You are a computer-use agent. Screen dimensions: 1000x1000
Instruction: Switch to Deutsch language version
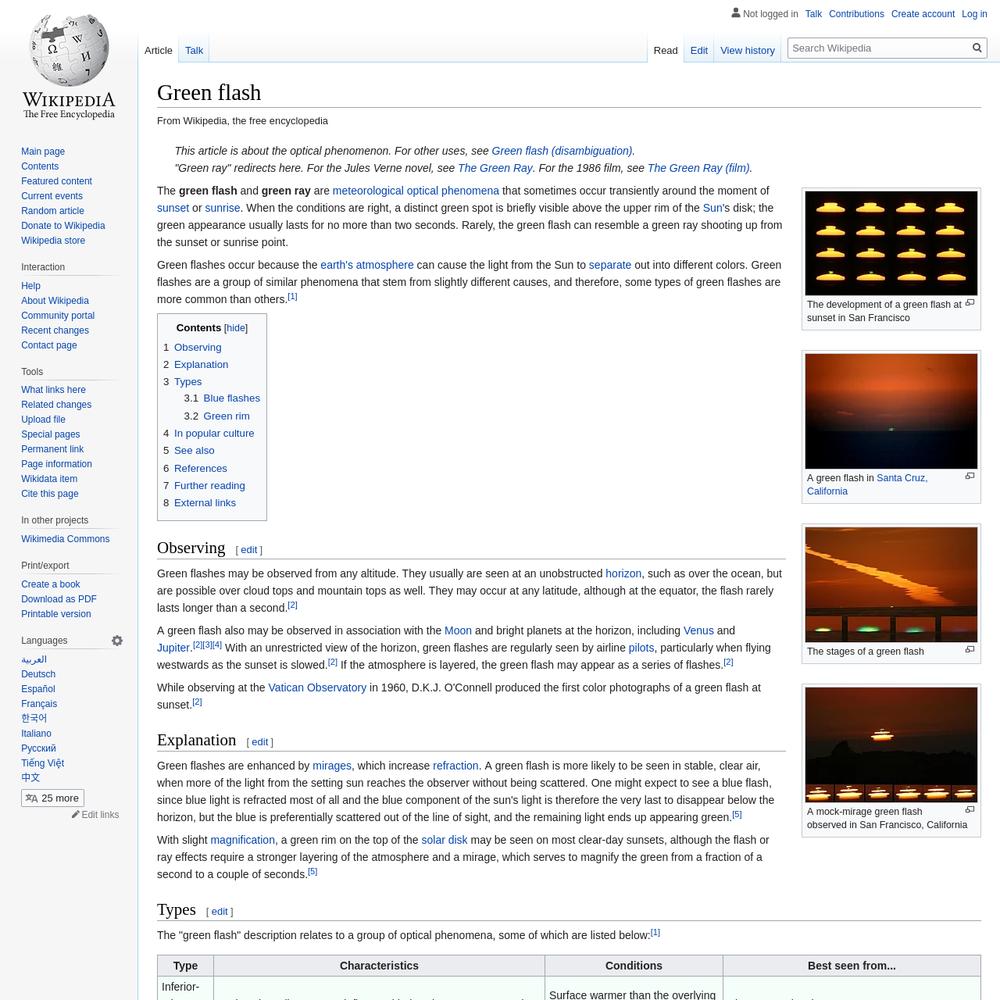coord(38,674)
